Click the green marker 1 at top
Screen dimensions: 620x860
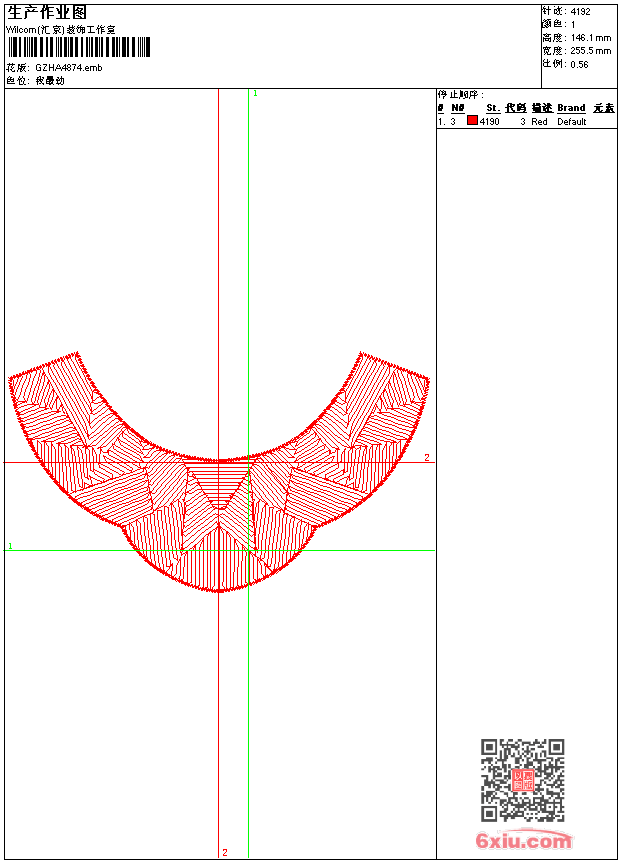click(255, 93)
